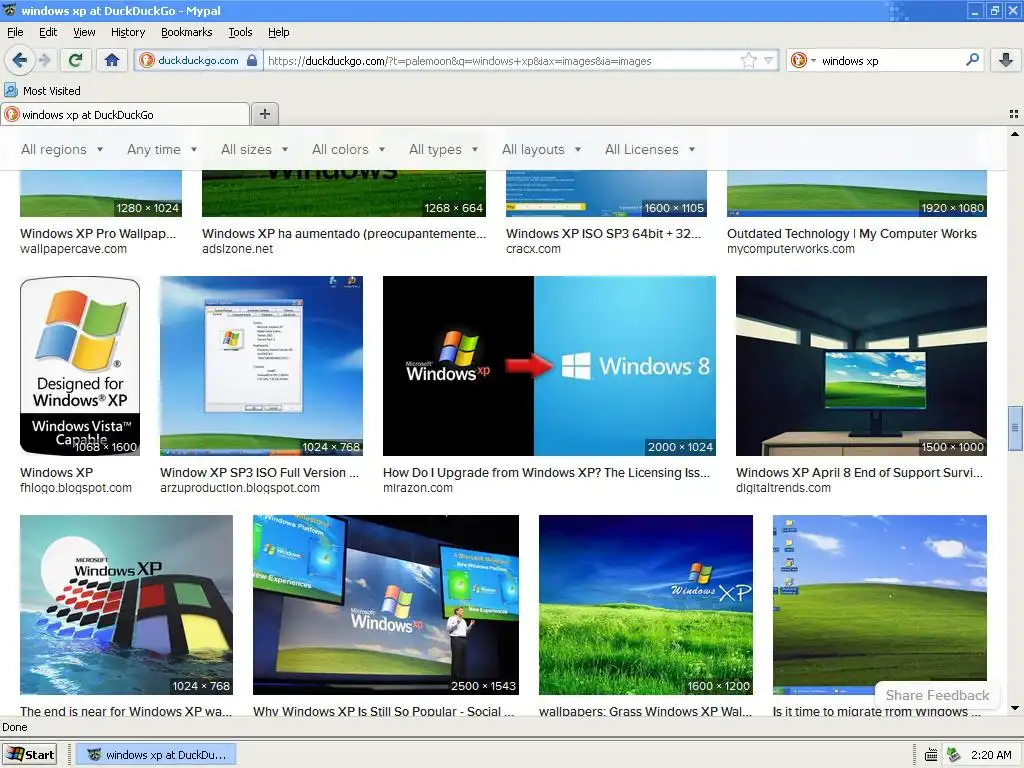The height and width of the screenshot is (768, 1024).
Task: Expand the All colors filter
Action: [349, 150]
